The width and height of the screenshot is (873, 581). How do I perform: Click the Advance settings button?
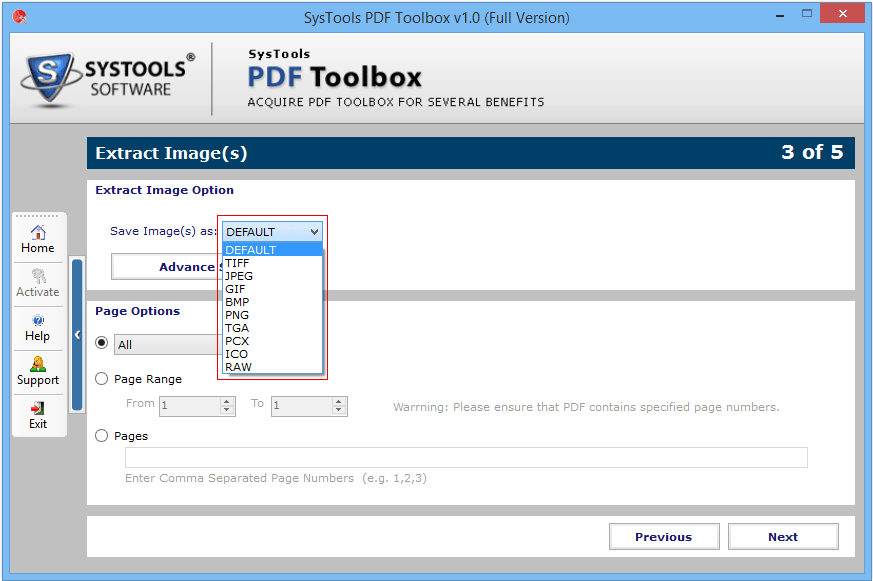pyautogui.click(x=167, y=267)
